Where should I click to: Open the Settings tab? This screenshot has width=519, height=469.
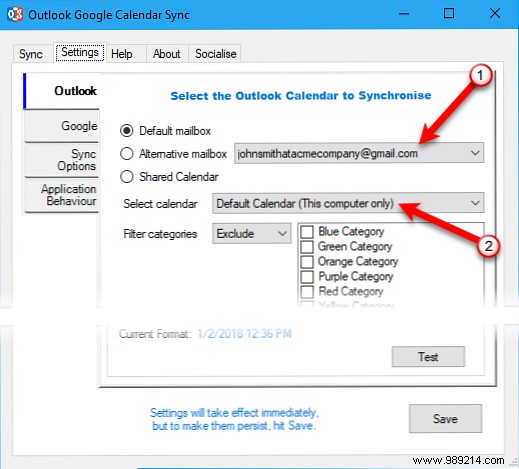(x=80, y=52)
